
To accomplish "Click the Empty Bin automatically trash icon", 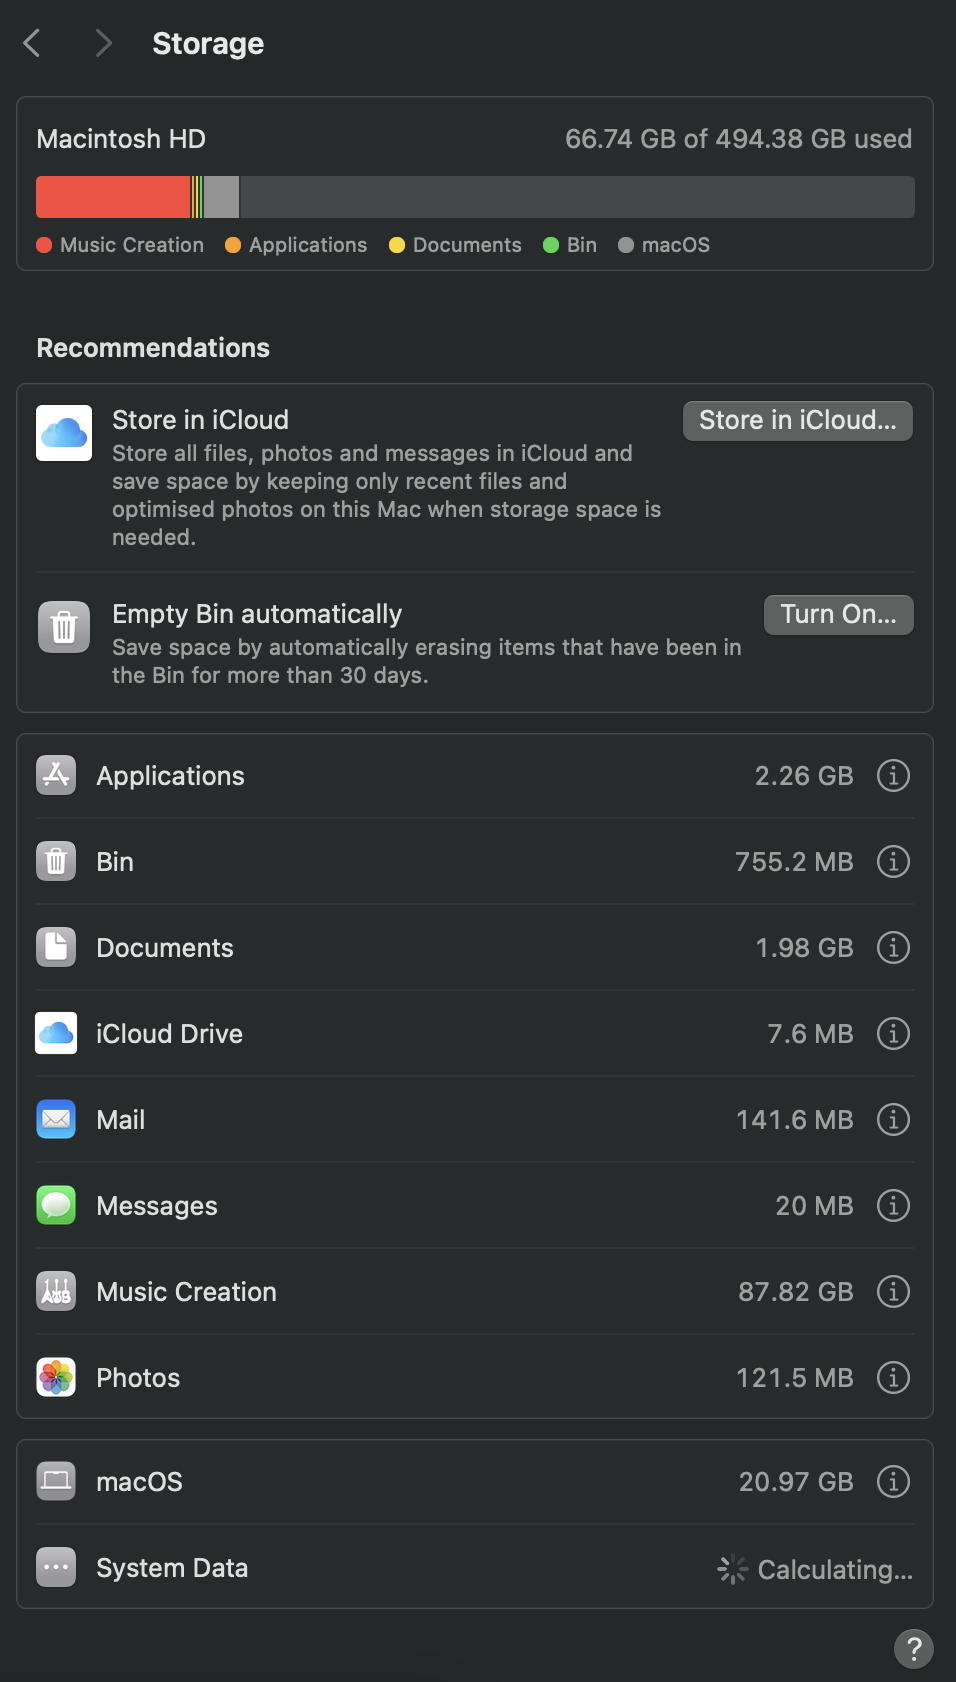I will [64, 627].
